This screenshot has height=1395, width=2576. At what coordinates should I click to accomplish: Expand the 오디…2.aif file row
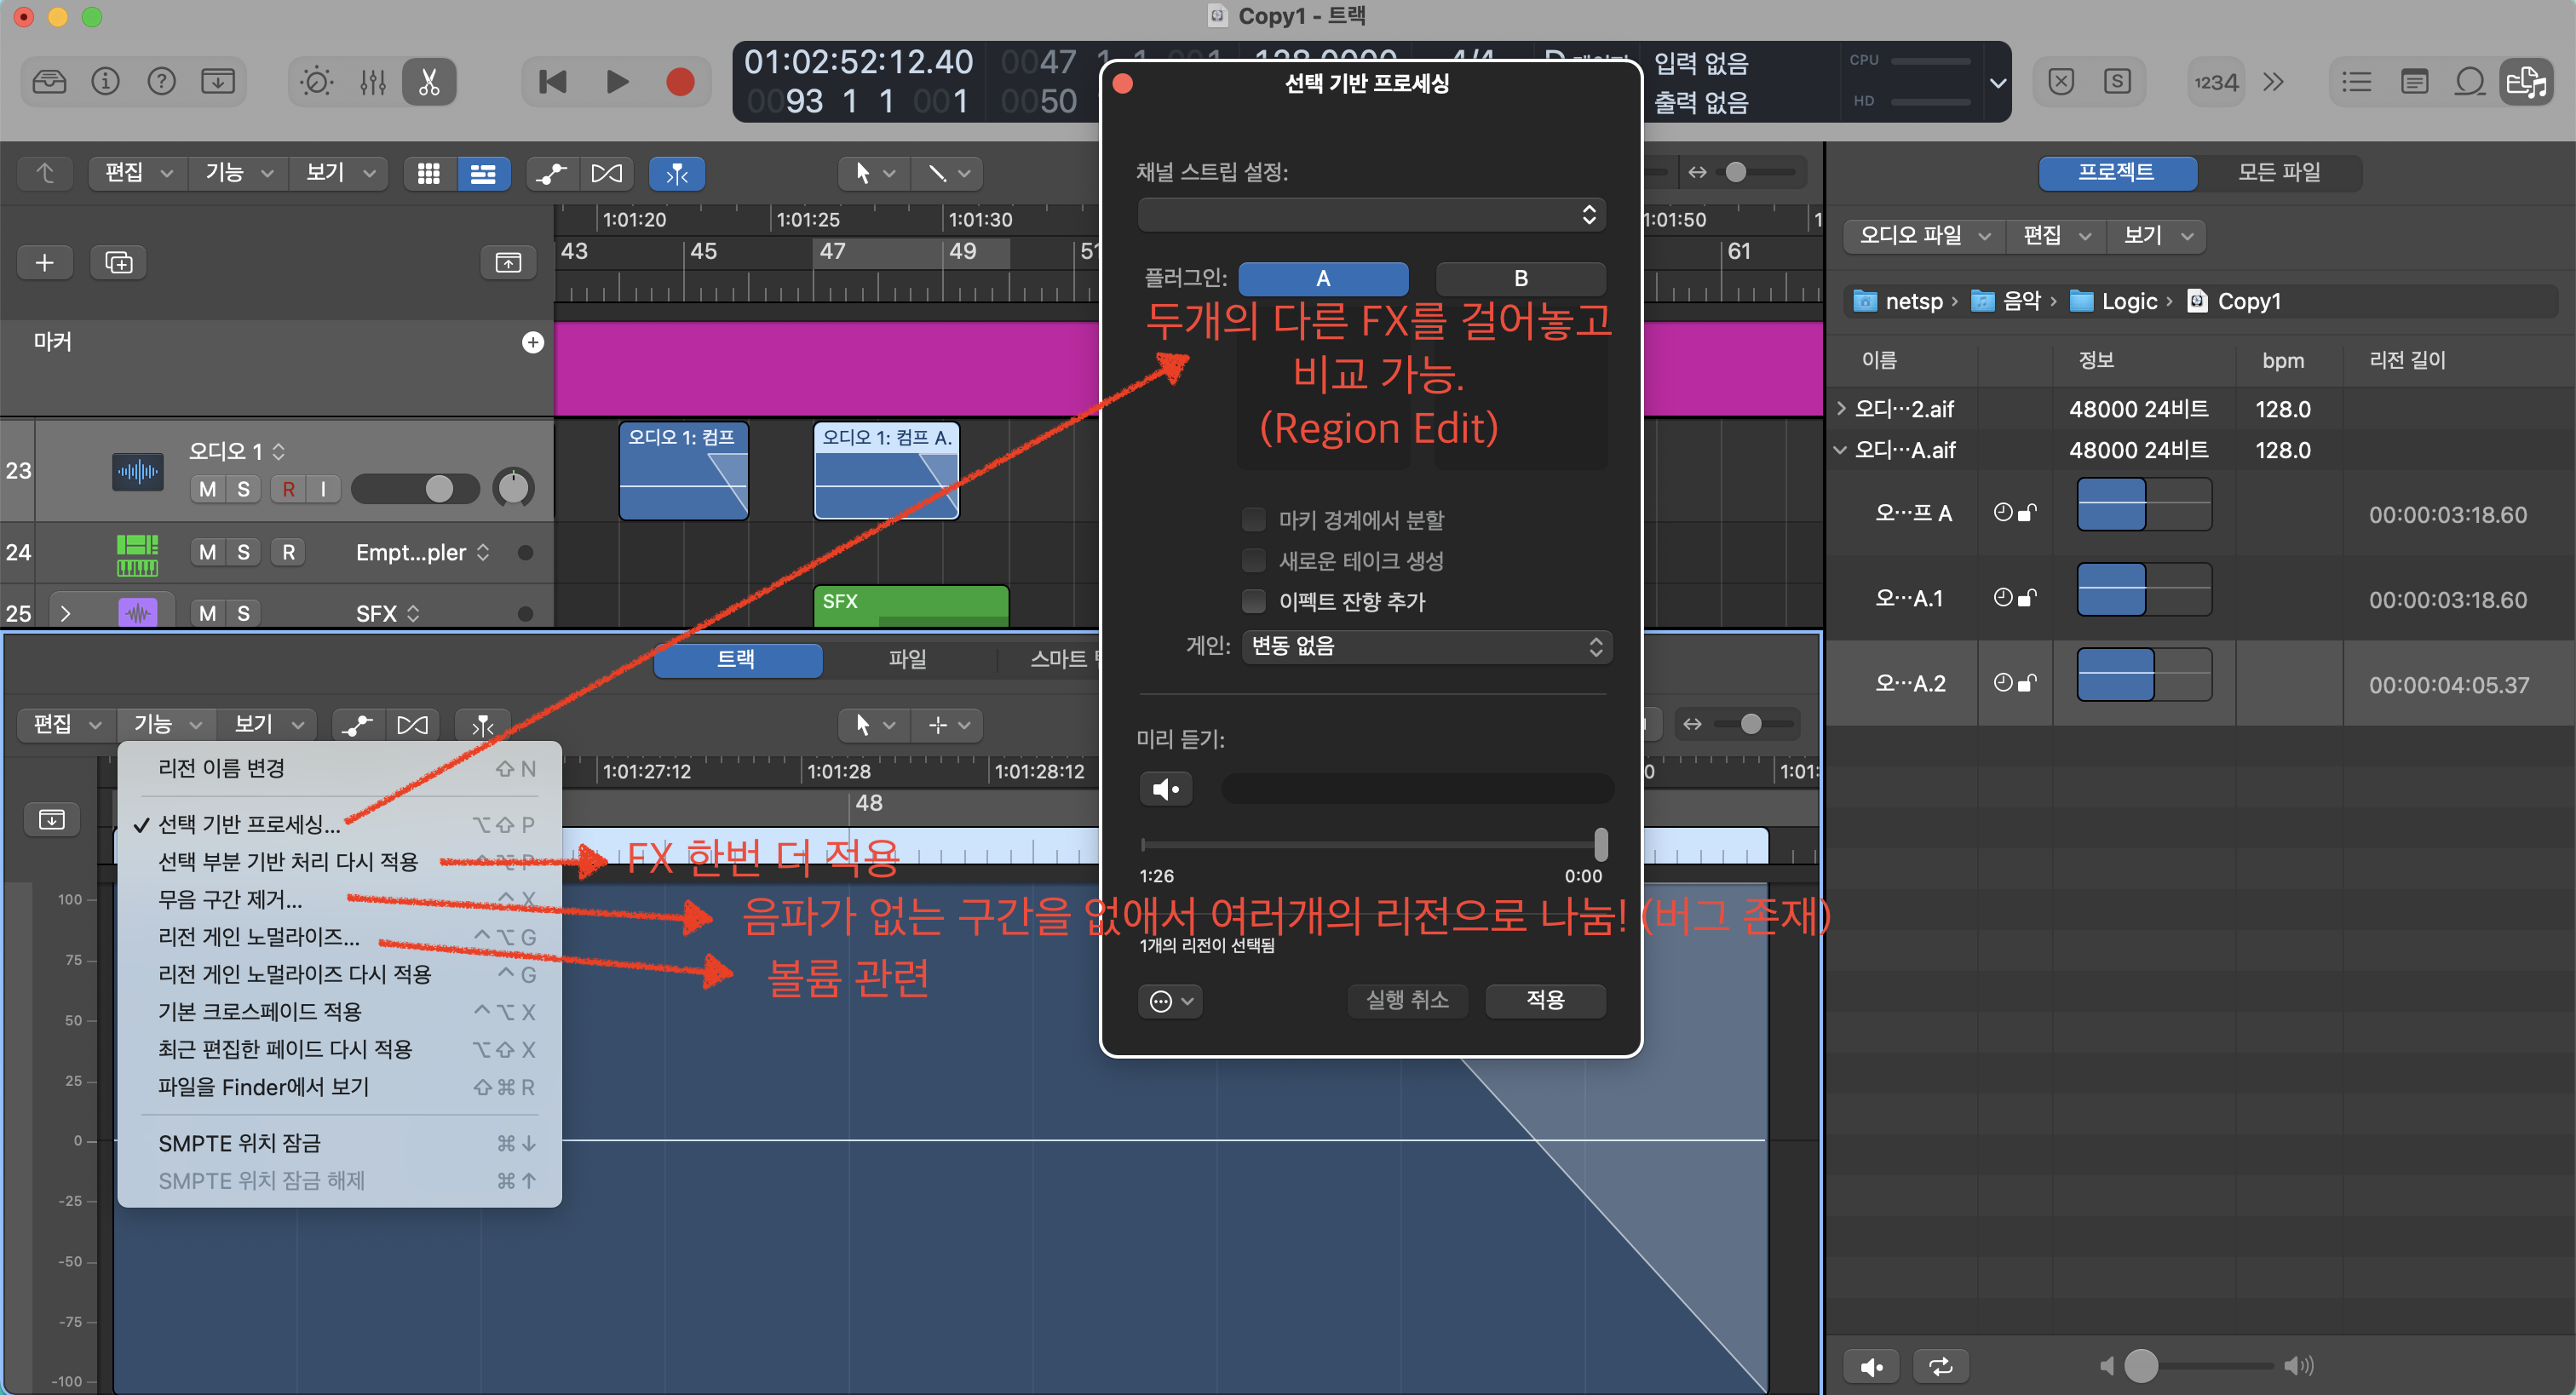[x=1841, y=408]
